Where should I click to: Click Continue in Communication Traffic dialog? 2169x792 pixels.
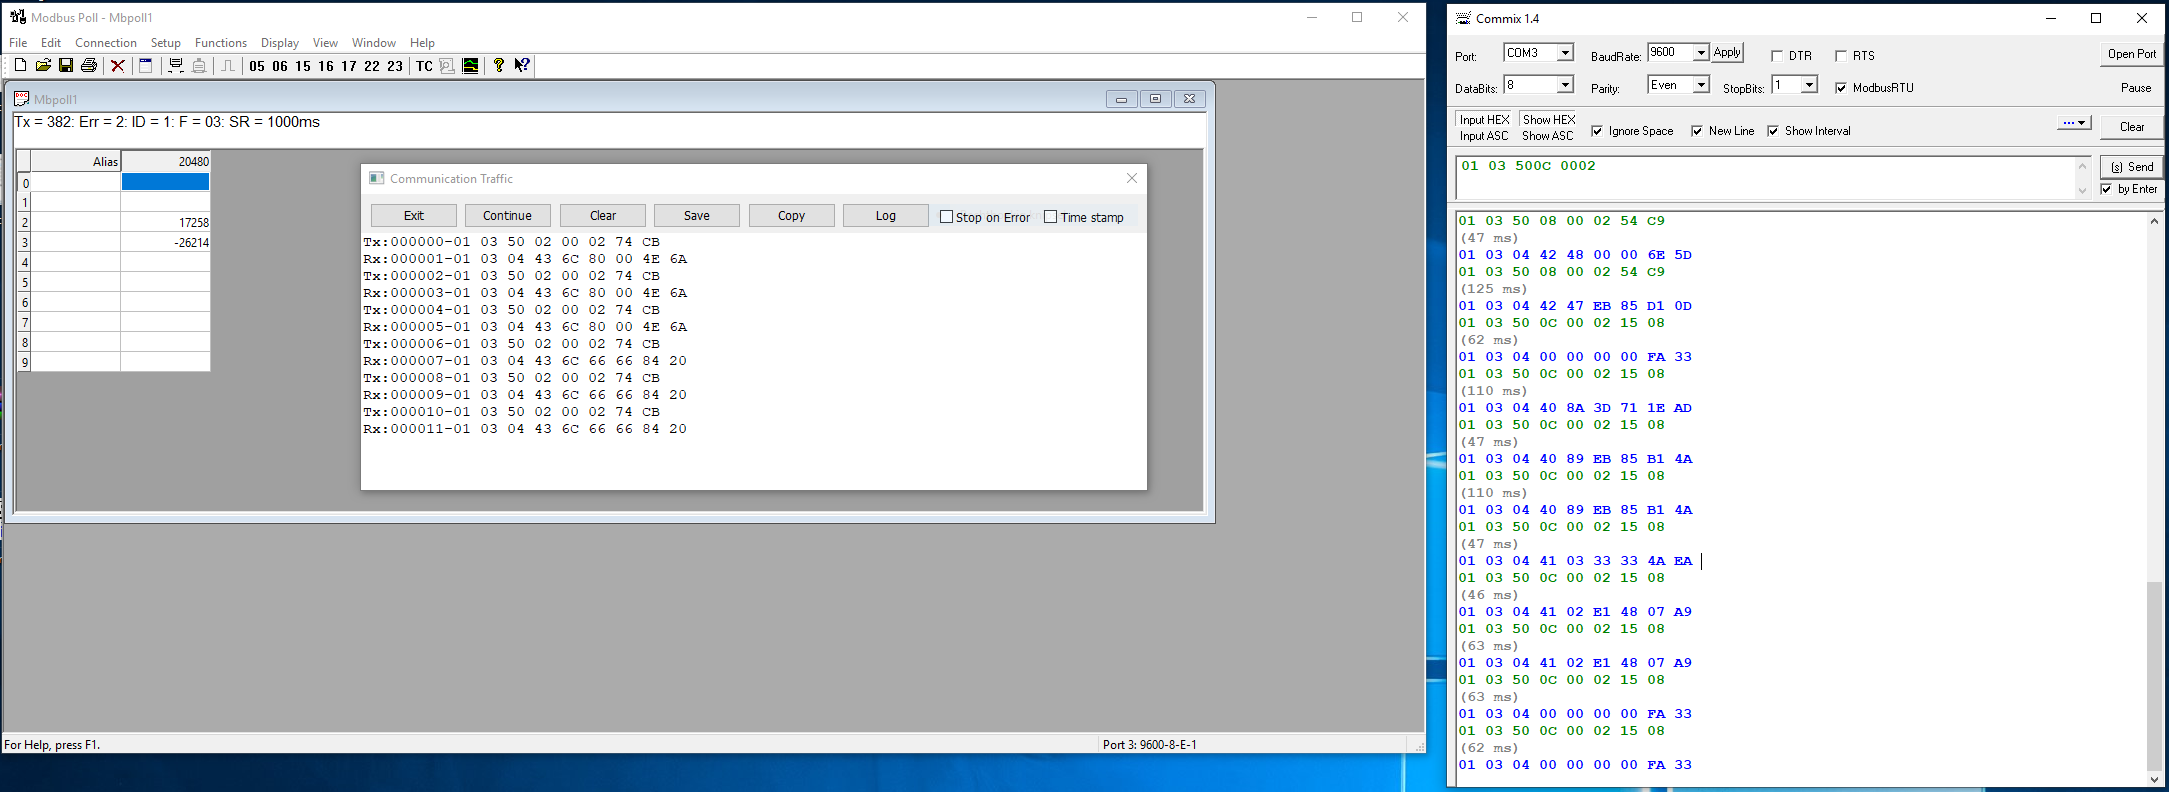click(507, 216)
